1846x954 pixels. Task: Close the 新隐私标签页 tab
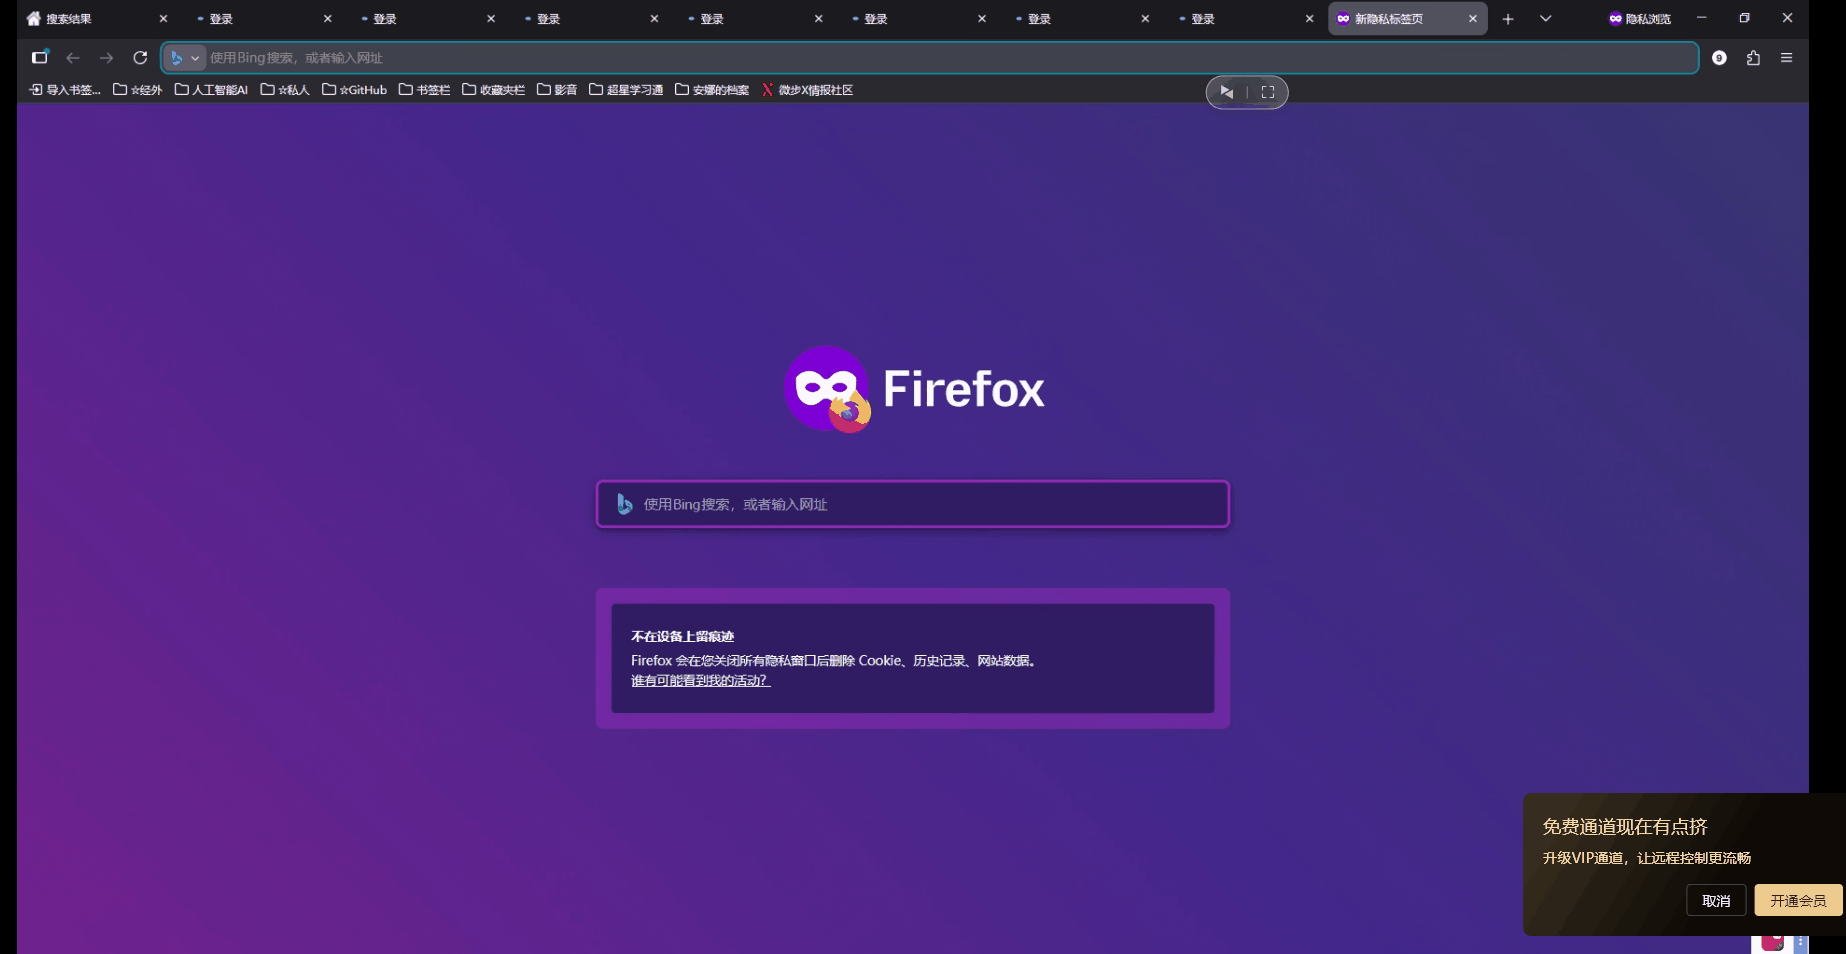(1472, 19)
